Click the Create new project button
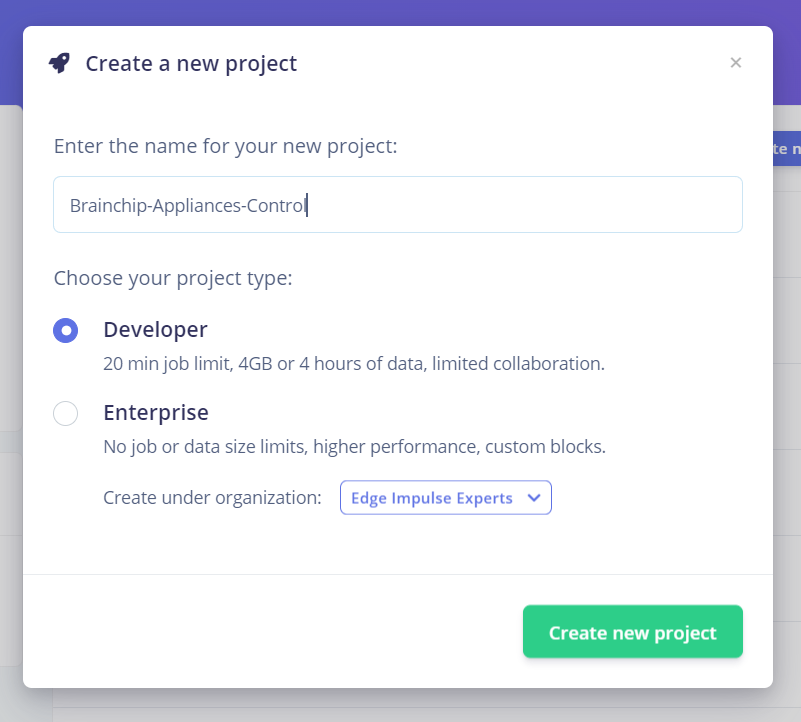The image size is (801, 722). [632, 632]
